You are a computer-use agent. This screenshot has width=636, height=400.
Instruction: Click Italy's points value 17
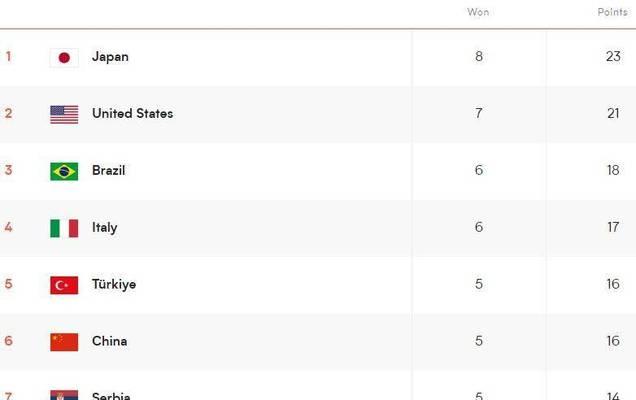(613, 227)
